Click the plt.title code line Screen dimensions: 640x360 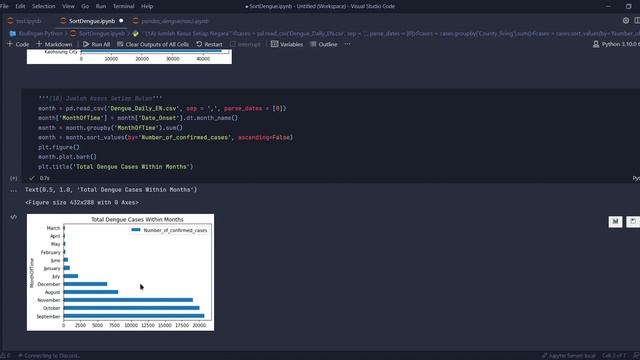pyautogui.click(x=116, y=167)
